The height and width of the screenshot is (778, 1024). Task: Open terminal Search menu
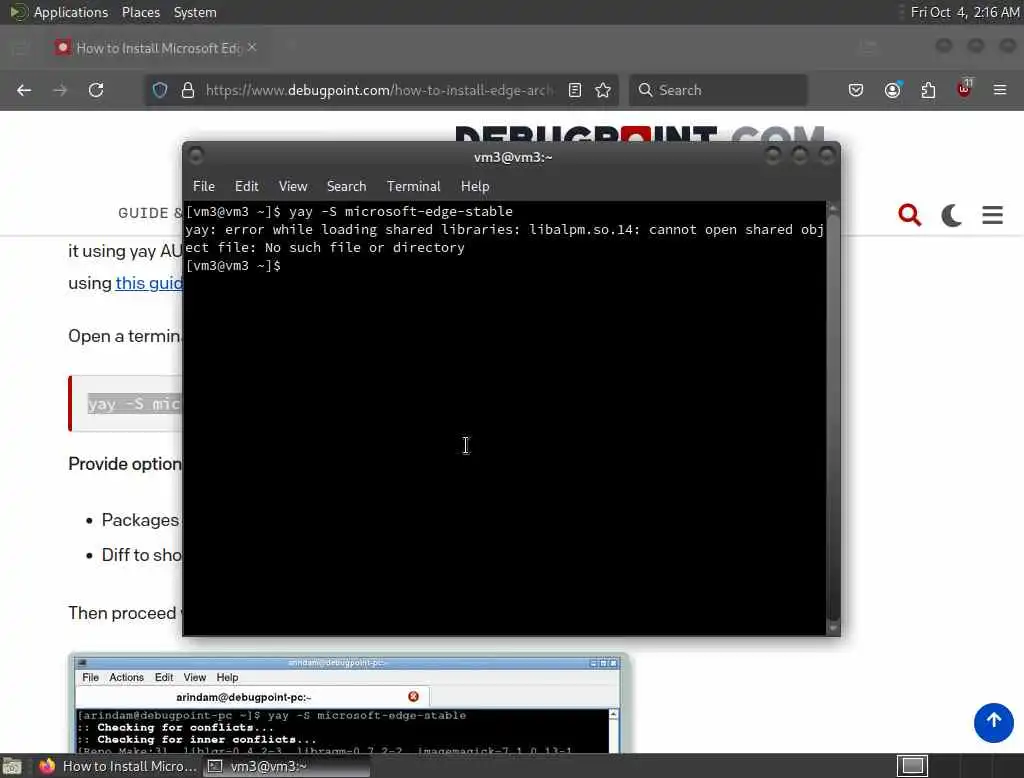point(346,186)
